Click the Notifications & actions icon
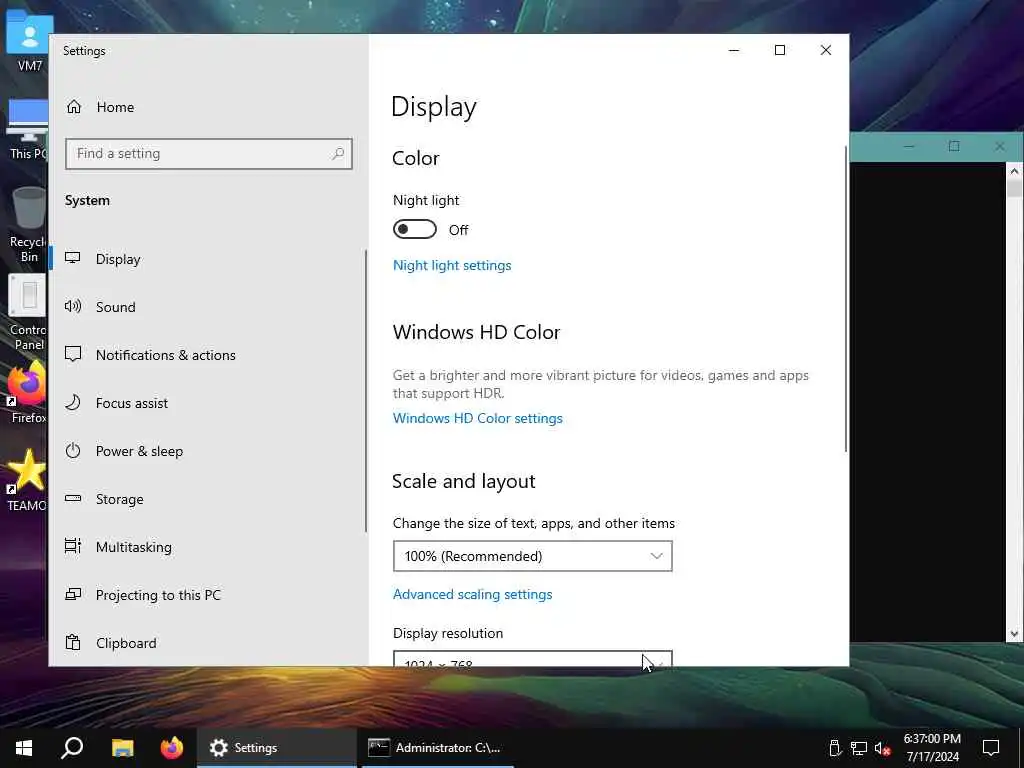The image size is (1024, 768). point(72,354)
